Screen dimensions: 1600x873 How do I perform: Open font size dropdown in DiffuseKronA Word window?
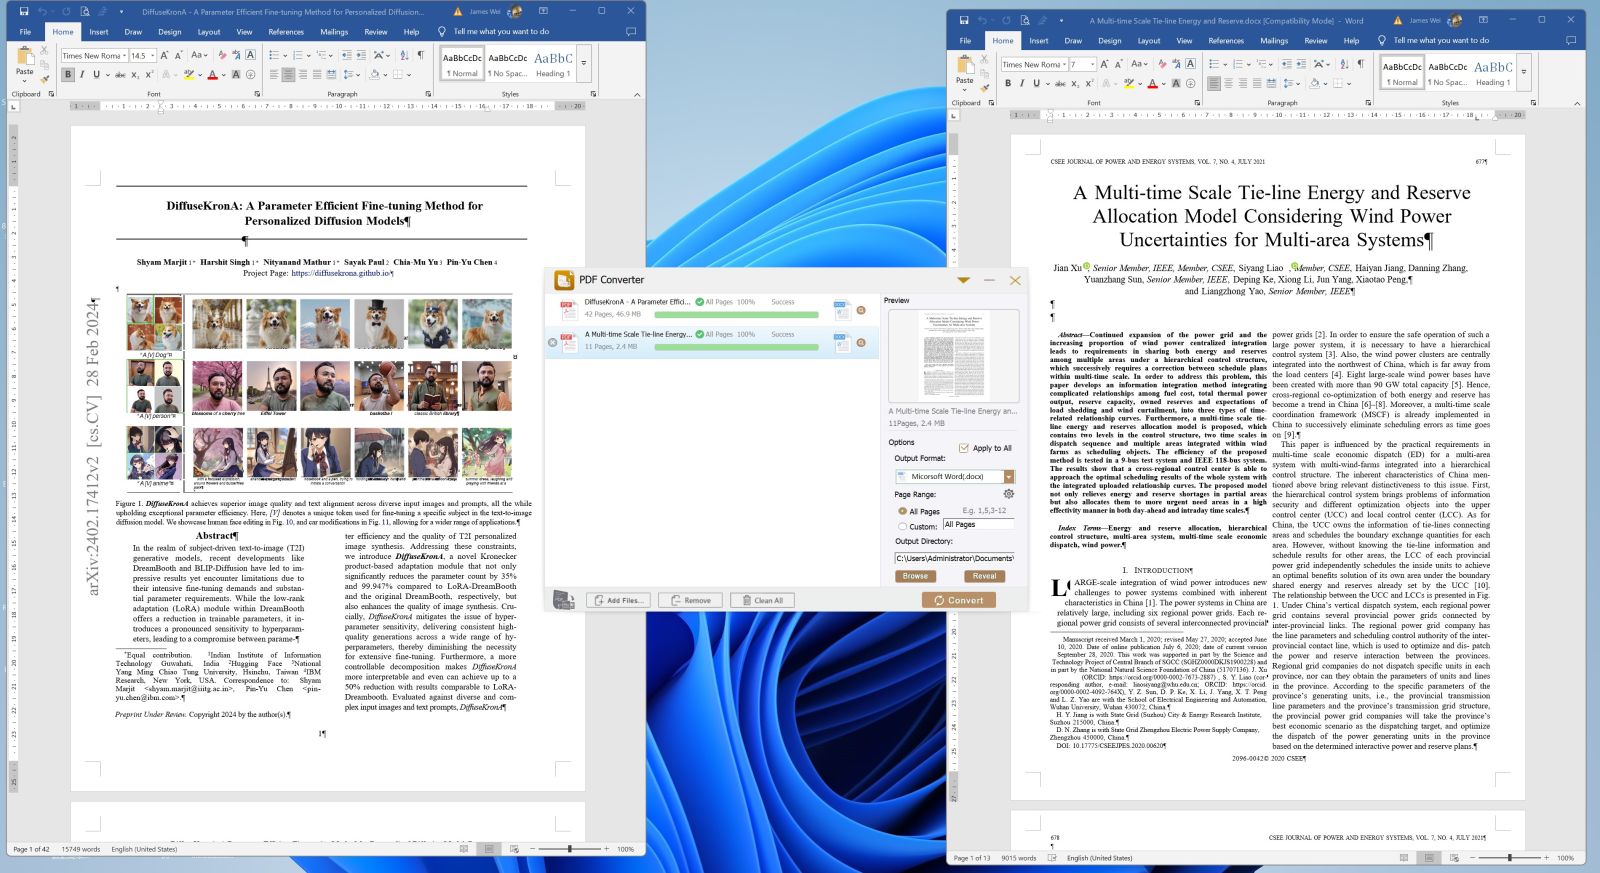coord(153,56)
